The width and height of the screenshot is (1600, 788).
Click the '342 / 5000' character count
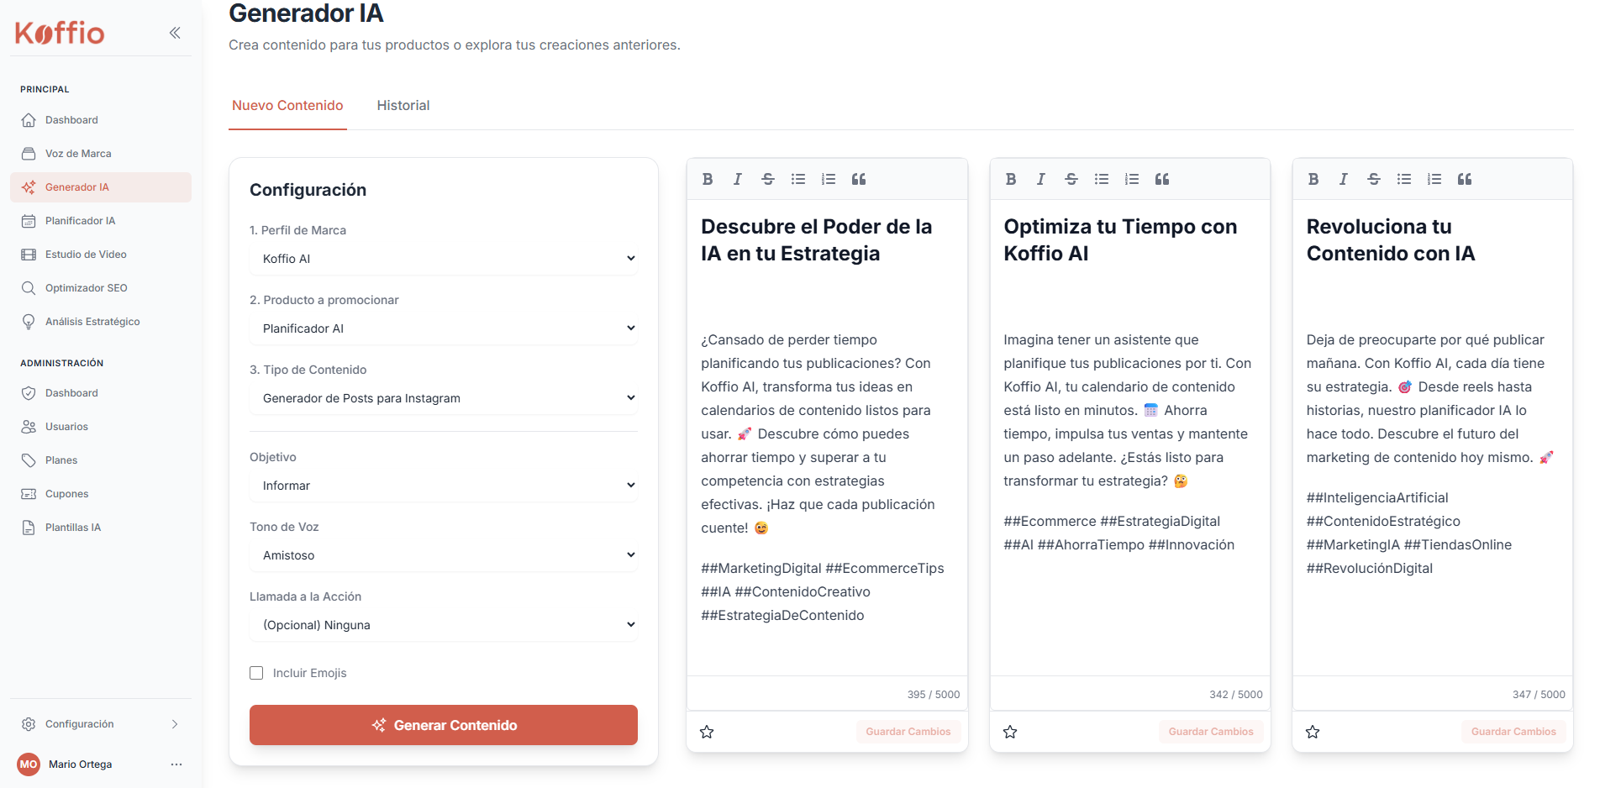(1236, 694)
